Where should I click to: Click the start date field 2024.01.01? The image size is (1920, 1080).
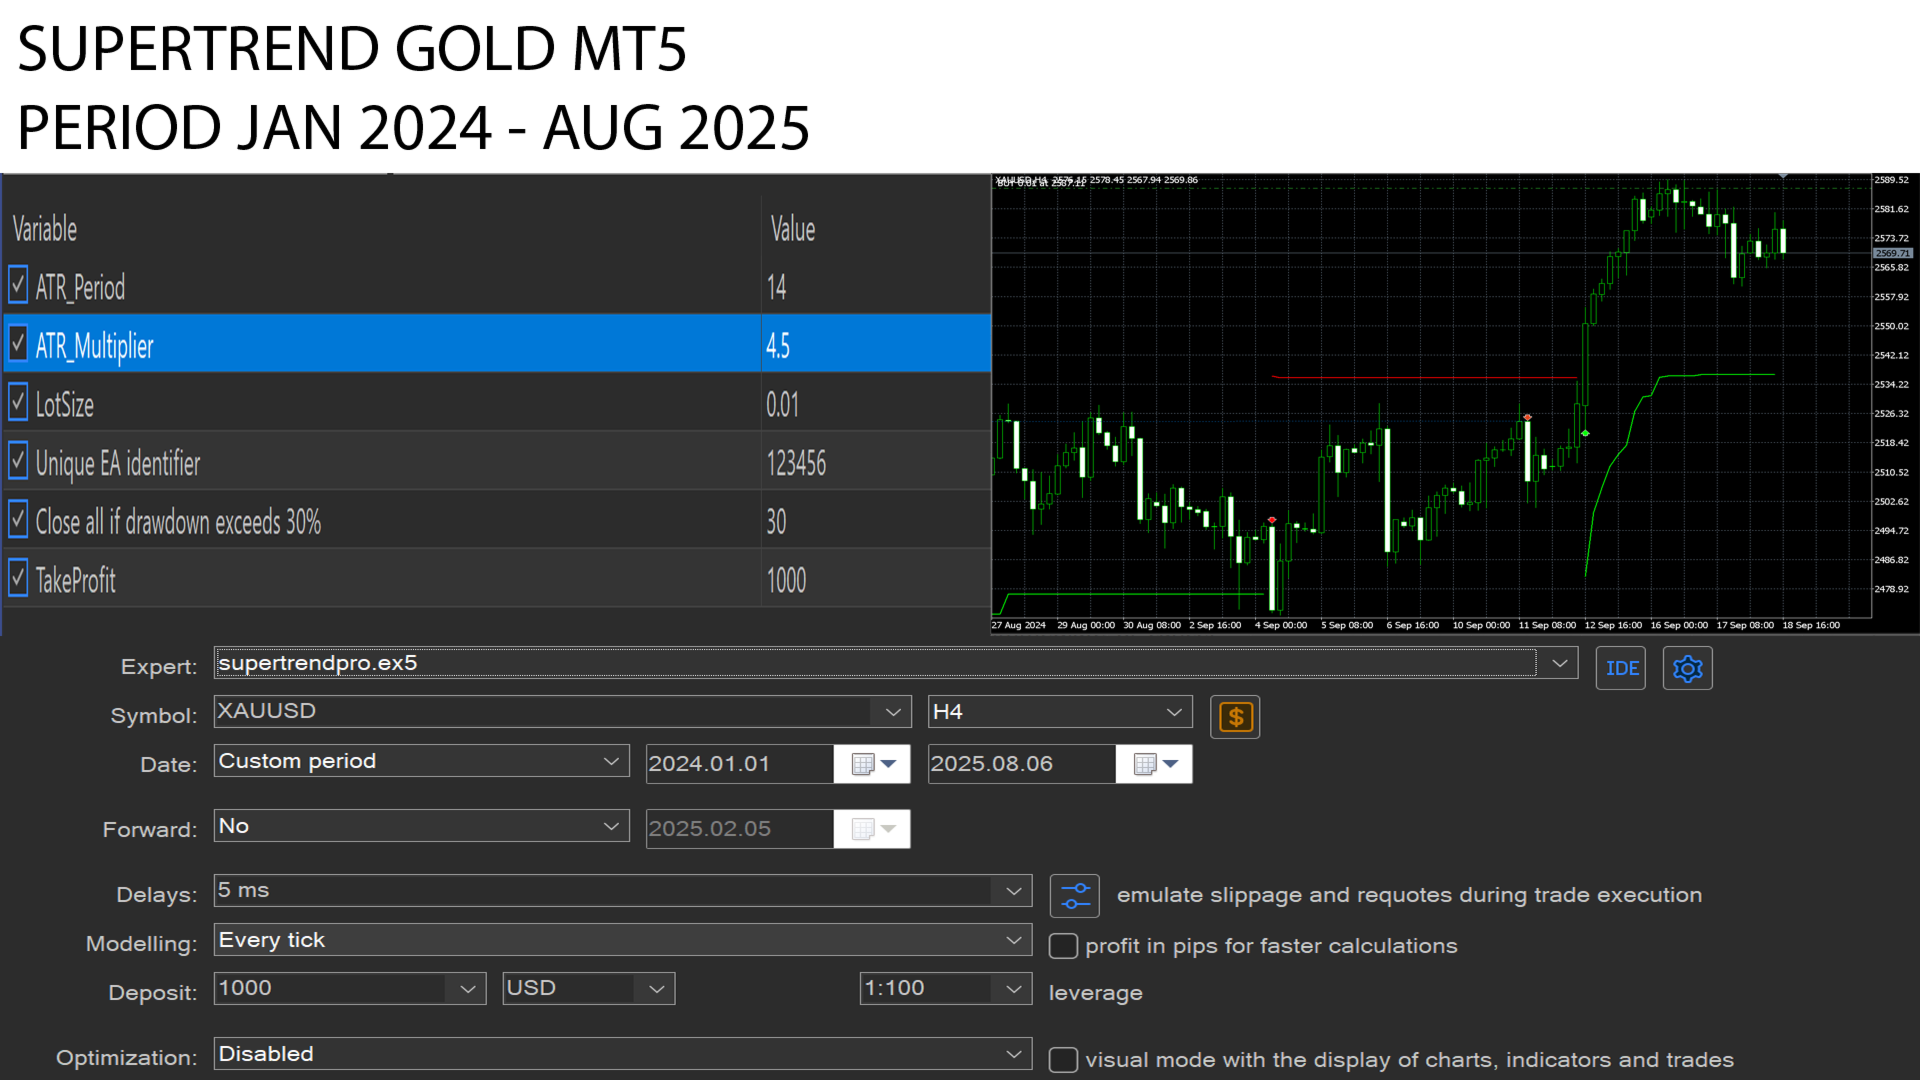(740, 764)
